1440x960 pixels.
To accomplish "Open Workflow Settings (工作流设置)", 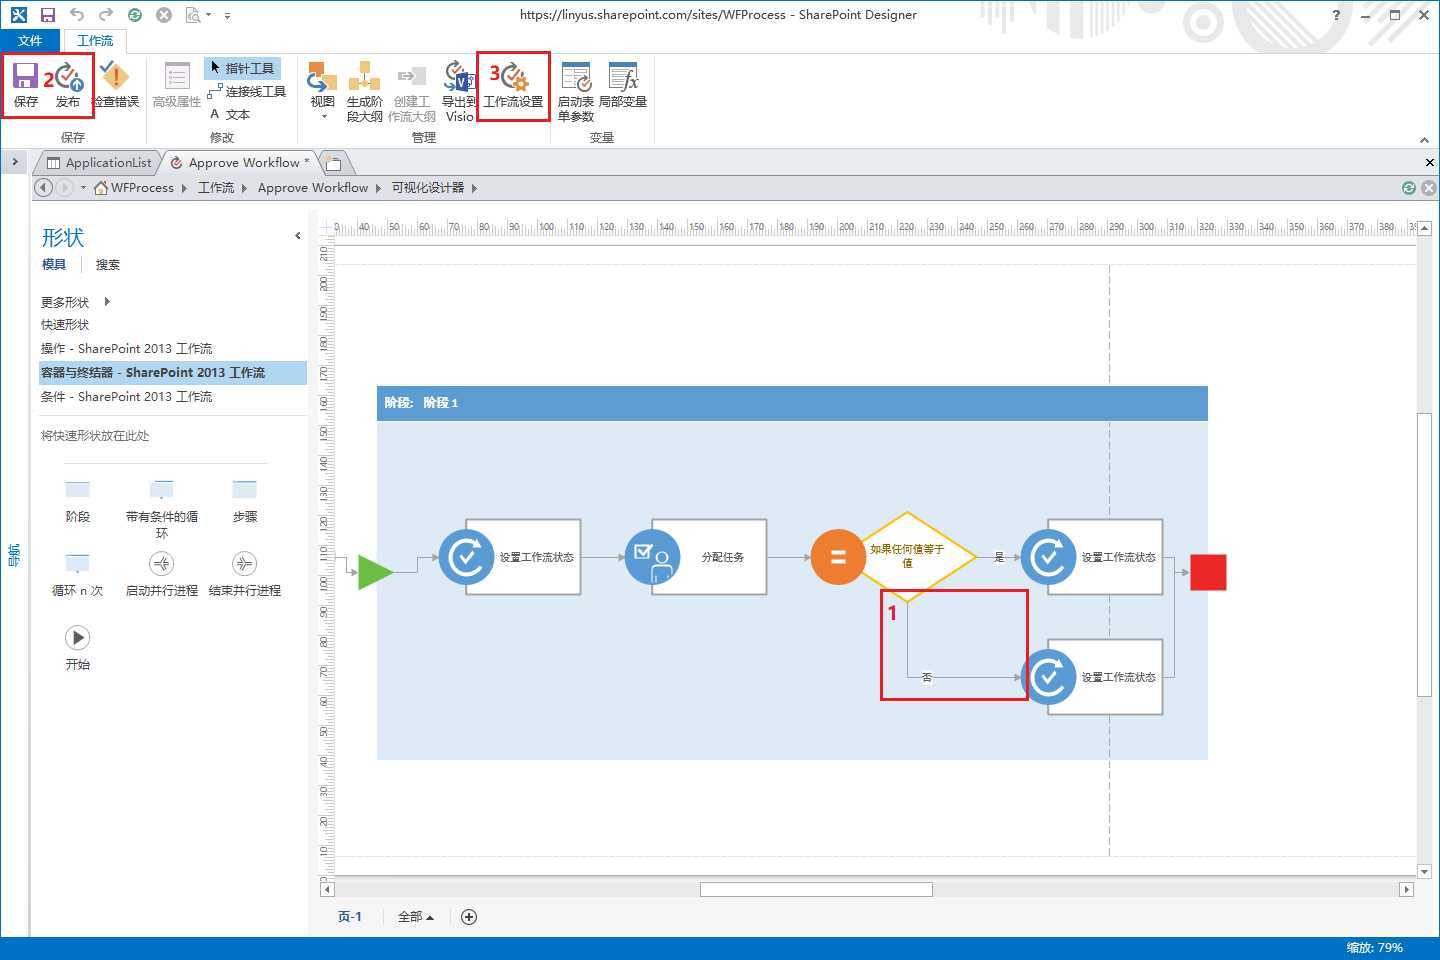I will click(513, 86).
